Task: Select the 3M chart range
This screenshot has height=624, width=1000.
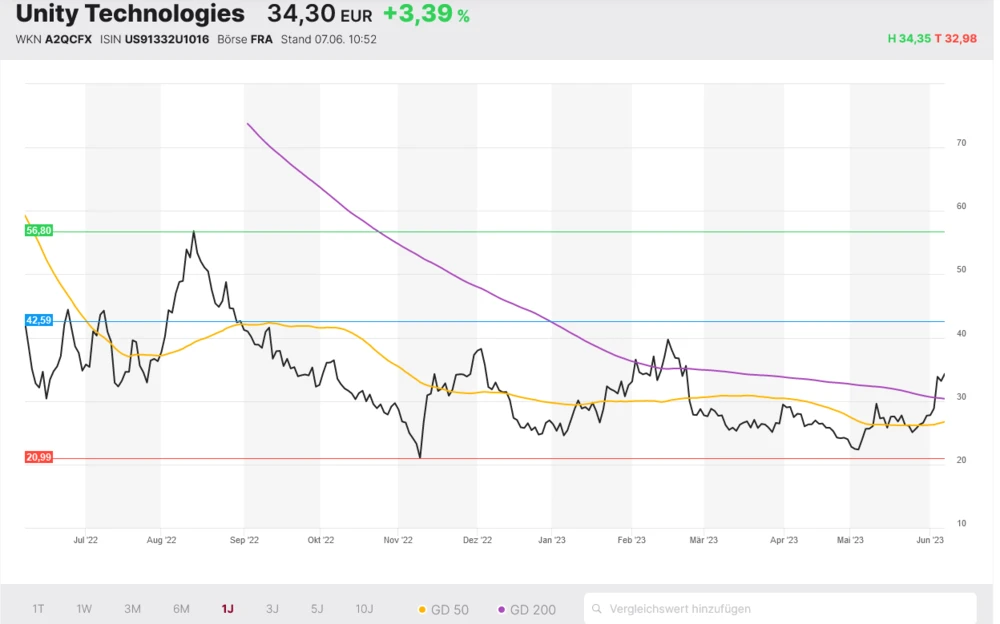Action: tap(132, 608)
